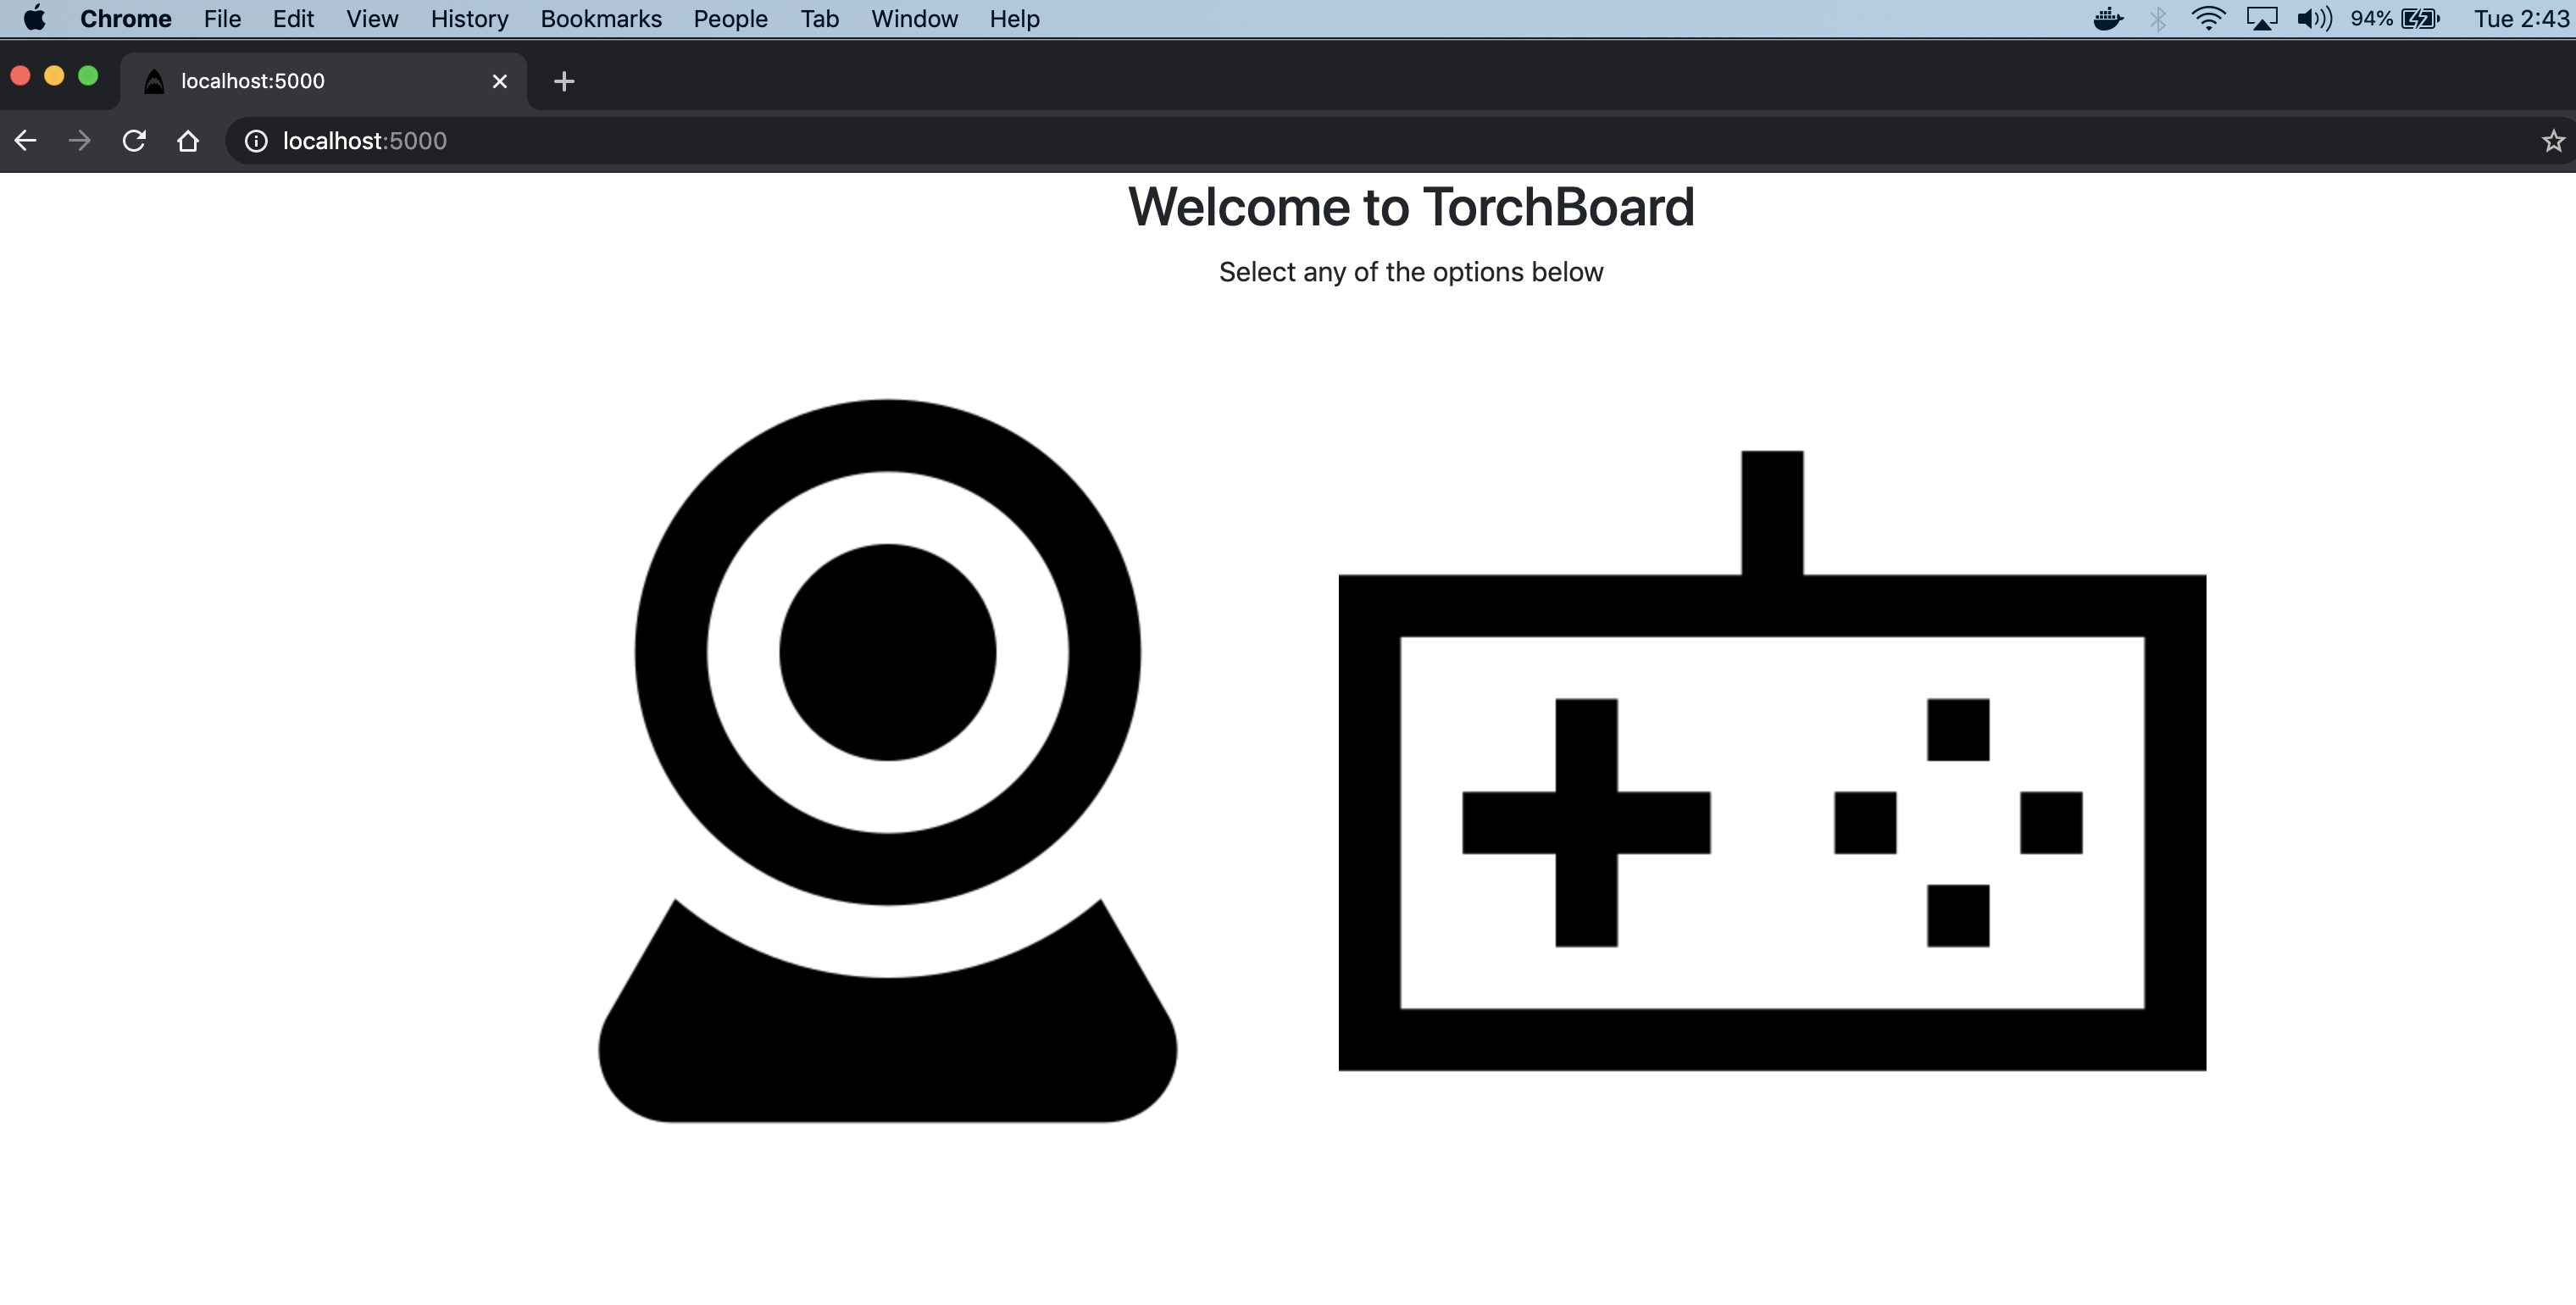Click the battery status indicator

click(x=2420, y=19)
